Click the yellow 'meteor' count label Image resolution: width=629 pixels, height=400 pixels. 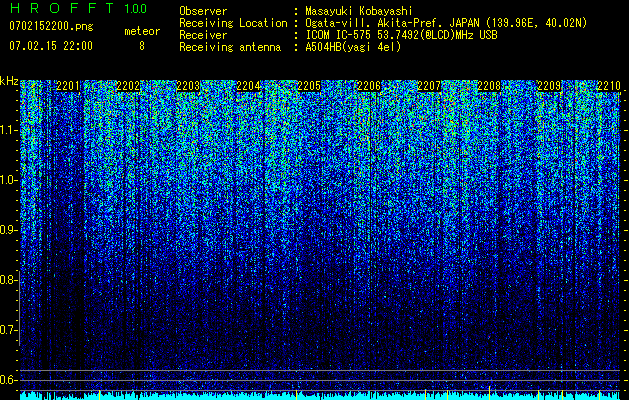tap(142, 31)
